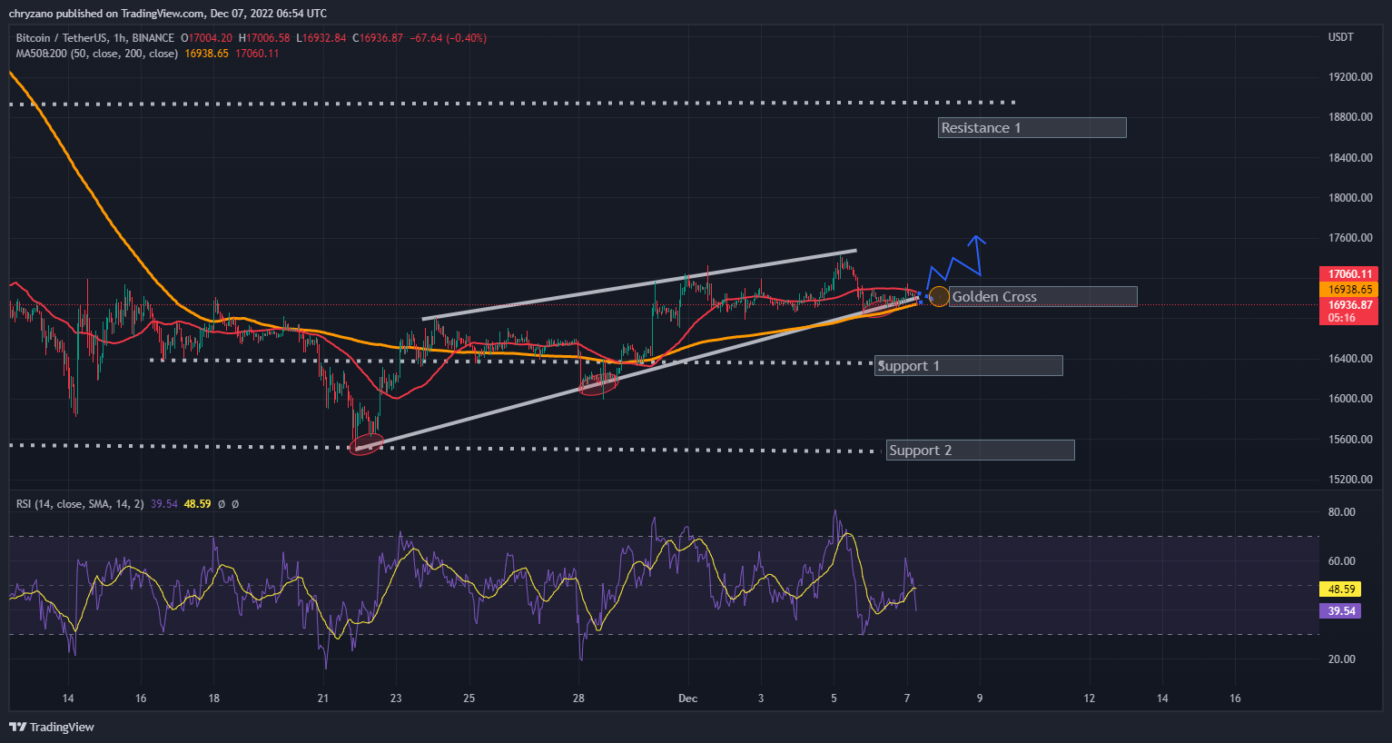The width and height of the screenshot is (1392, 743).
Task: Click the 17600.00 price scale value
Action: pos(1349,238)
